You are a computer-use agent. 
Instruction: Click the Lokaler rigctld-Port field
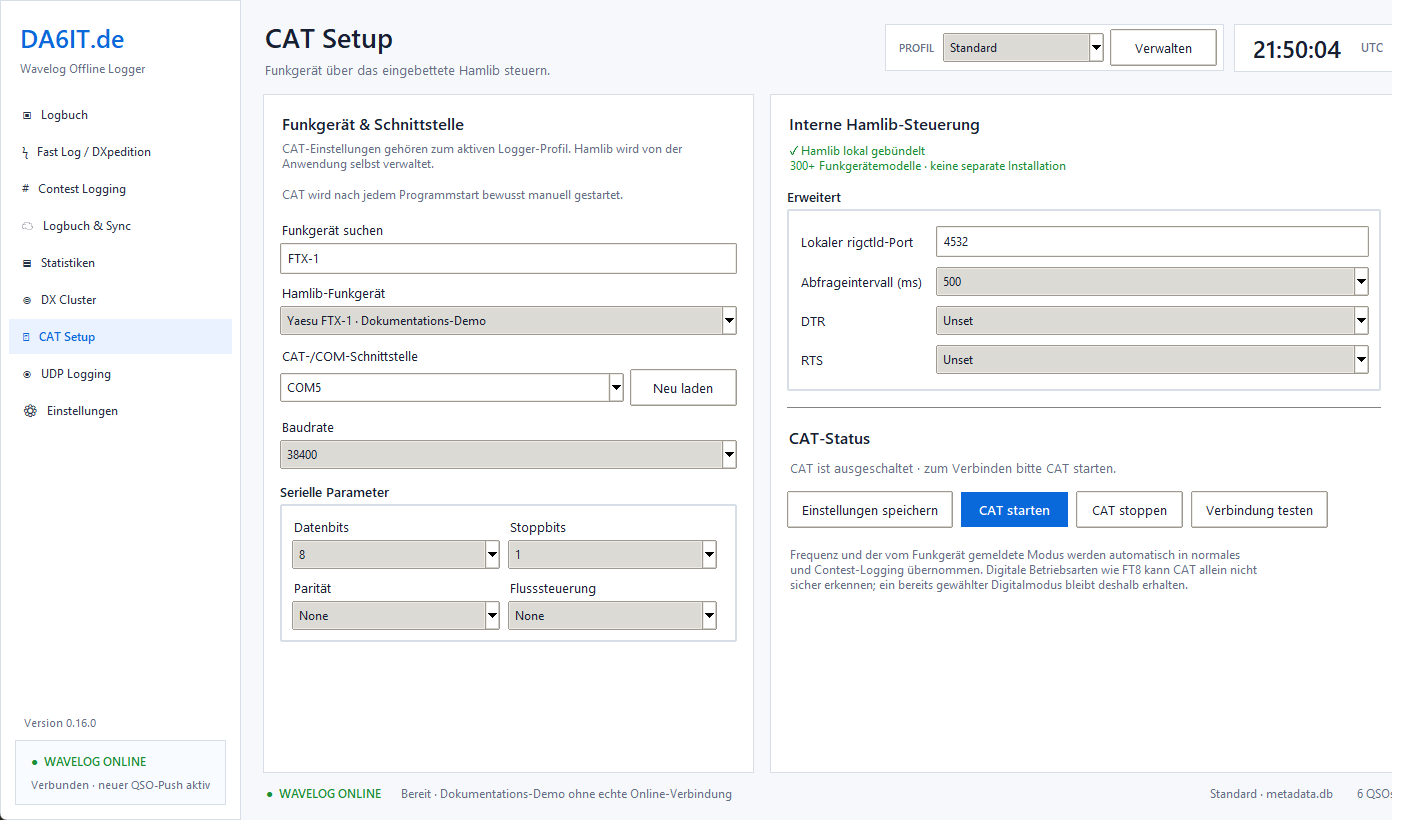coord(1152,242)
